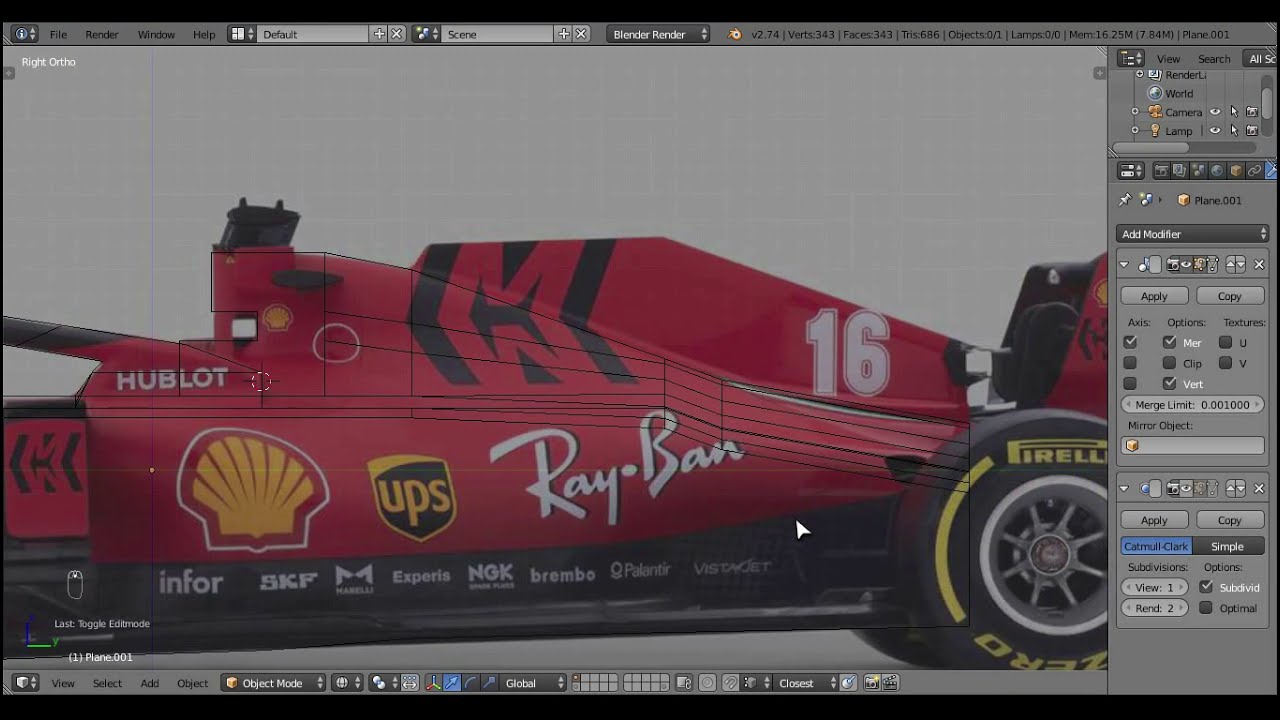This screenshot has height=720, width=1280.
Task: Toggle Mirror modifier viewport visibility eye
Action: click(x=1185, y=265)
